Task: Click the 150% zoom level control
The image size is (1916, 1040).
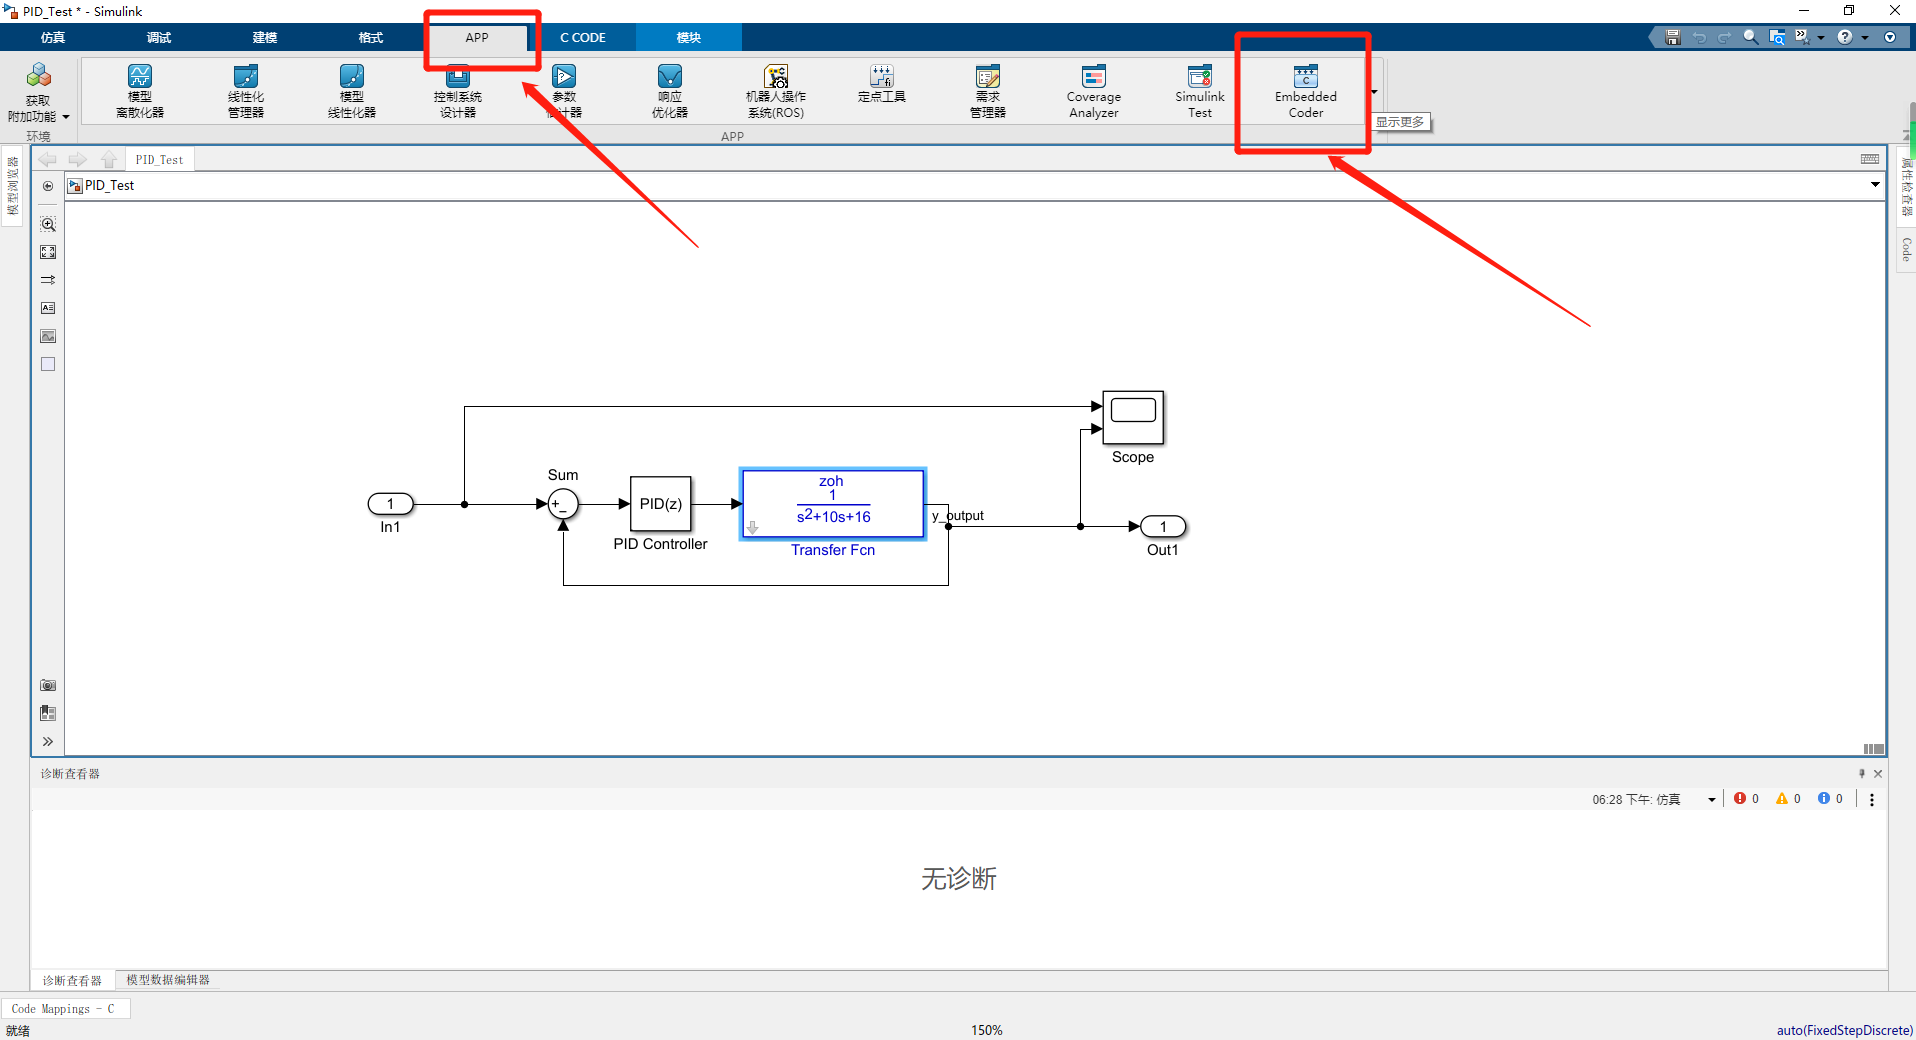Action: tap(986, 1029)
